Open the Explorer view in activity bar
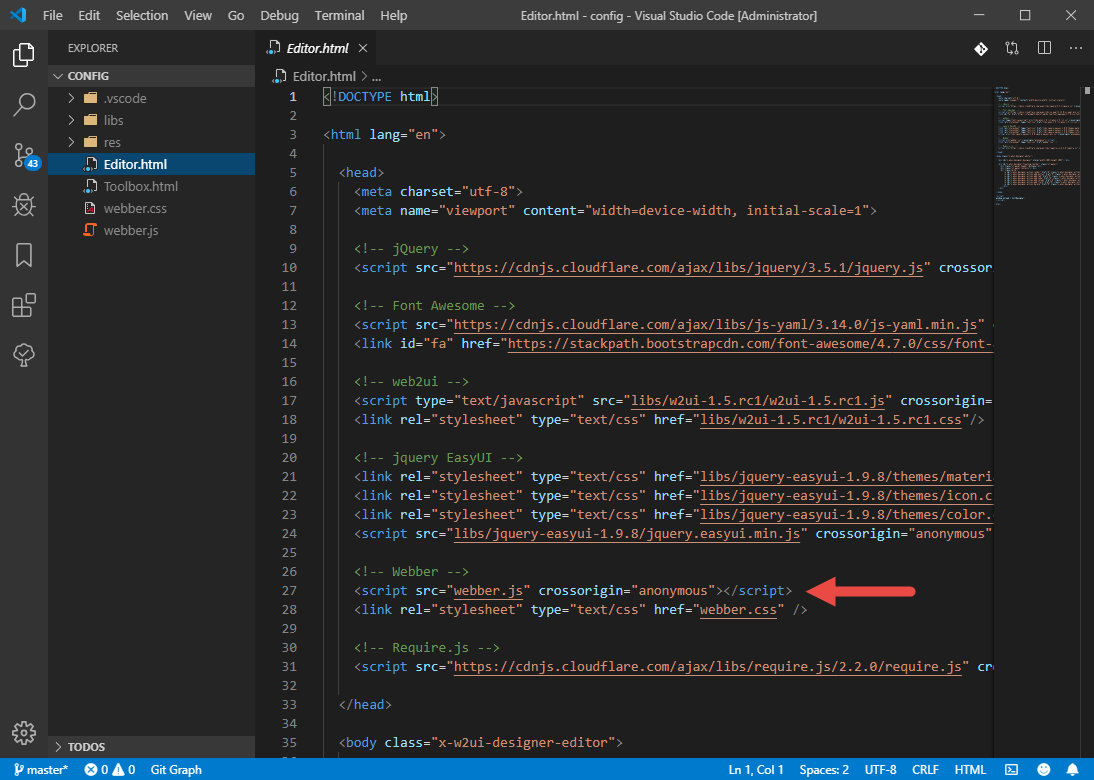 click(x=24, y=54)
